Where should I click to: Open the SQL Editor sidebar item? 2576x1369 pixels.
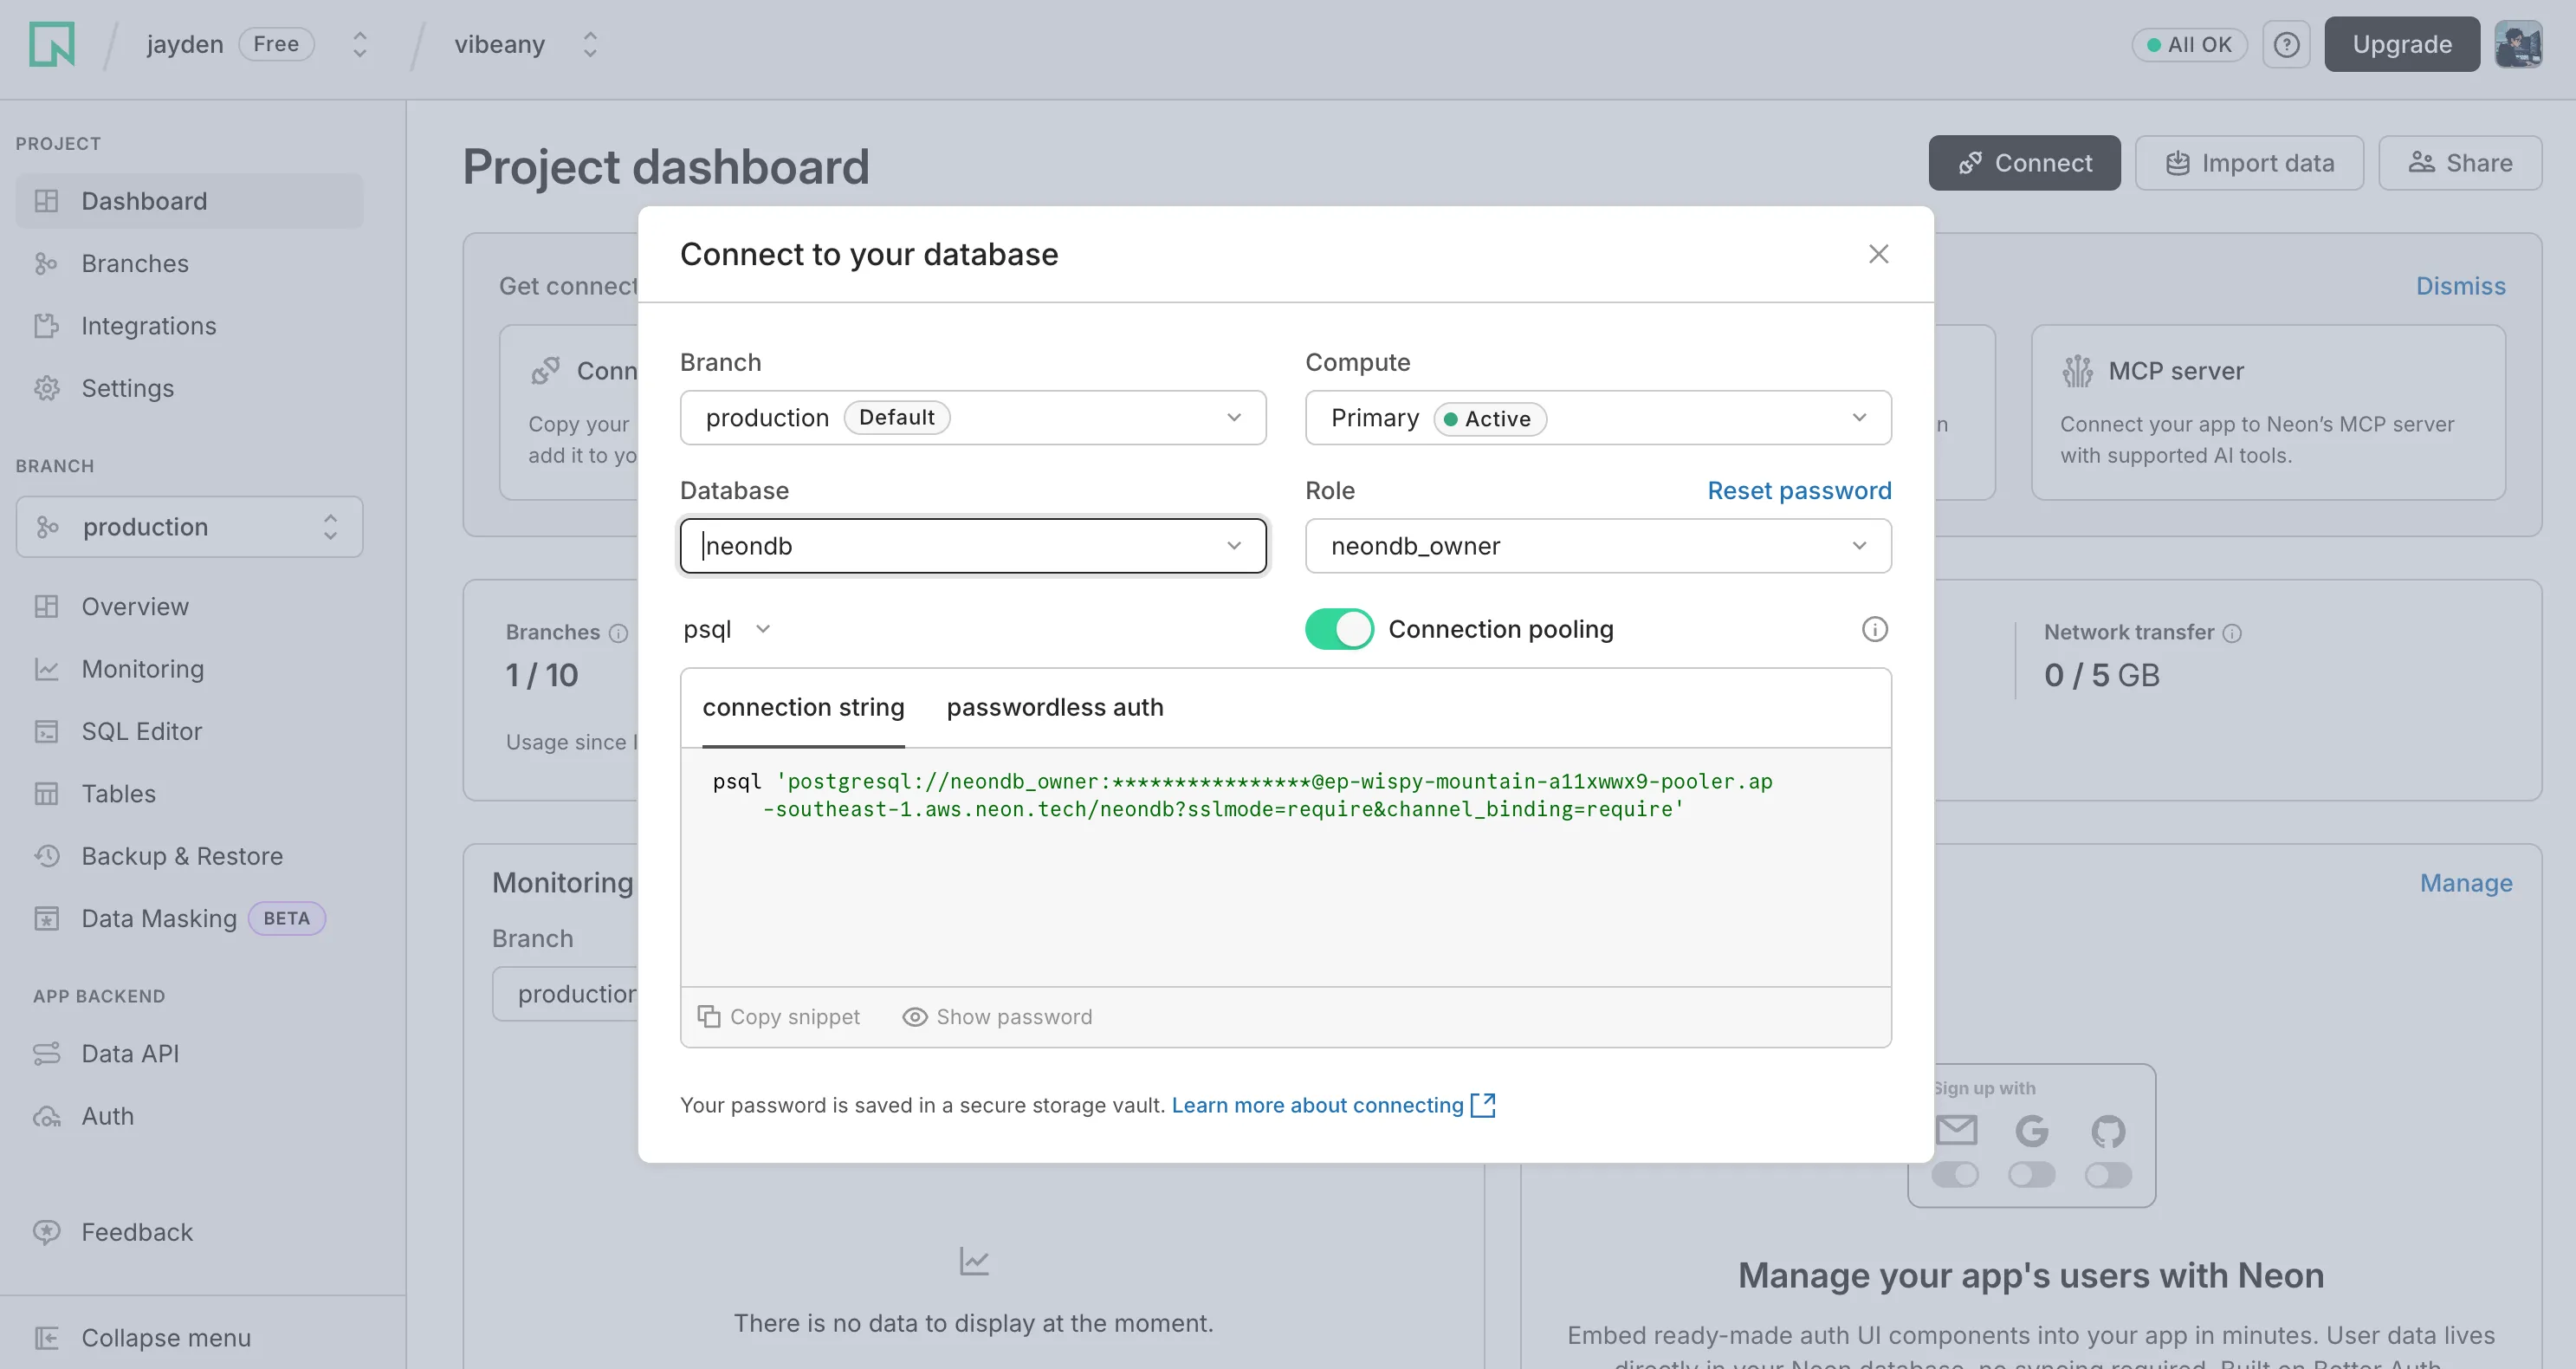pos(141,731)
